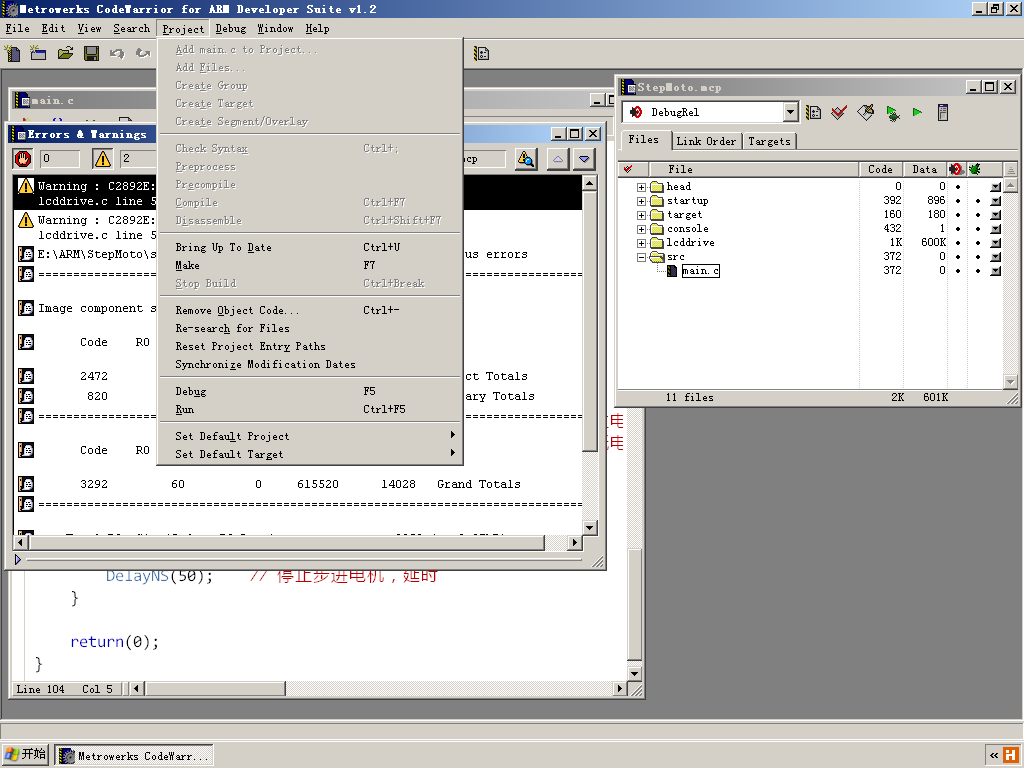The image size is (1024, 768).
Task: Click the orange H tray icon
Action: coord(1010,756)
